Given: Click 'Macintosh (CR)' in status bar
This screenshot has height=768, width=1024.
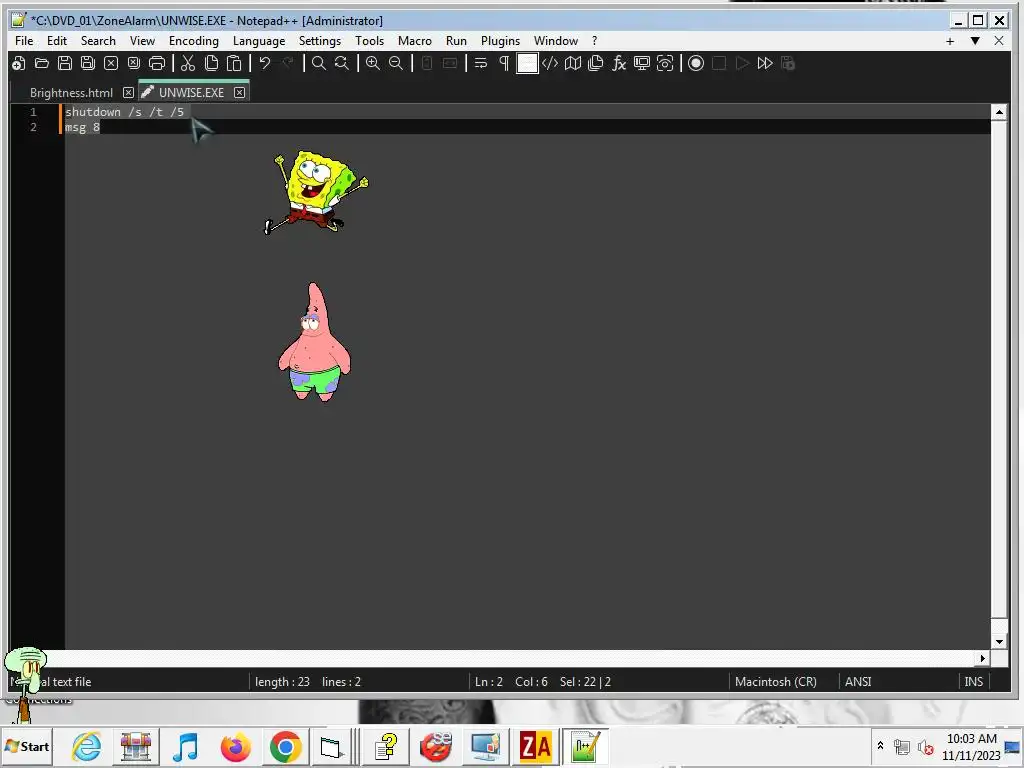Looking at the screenshot, I should pyautogui.click(x=776, y=682).
